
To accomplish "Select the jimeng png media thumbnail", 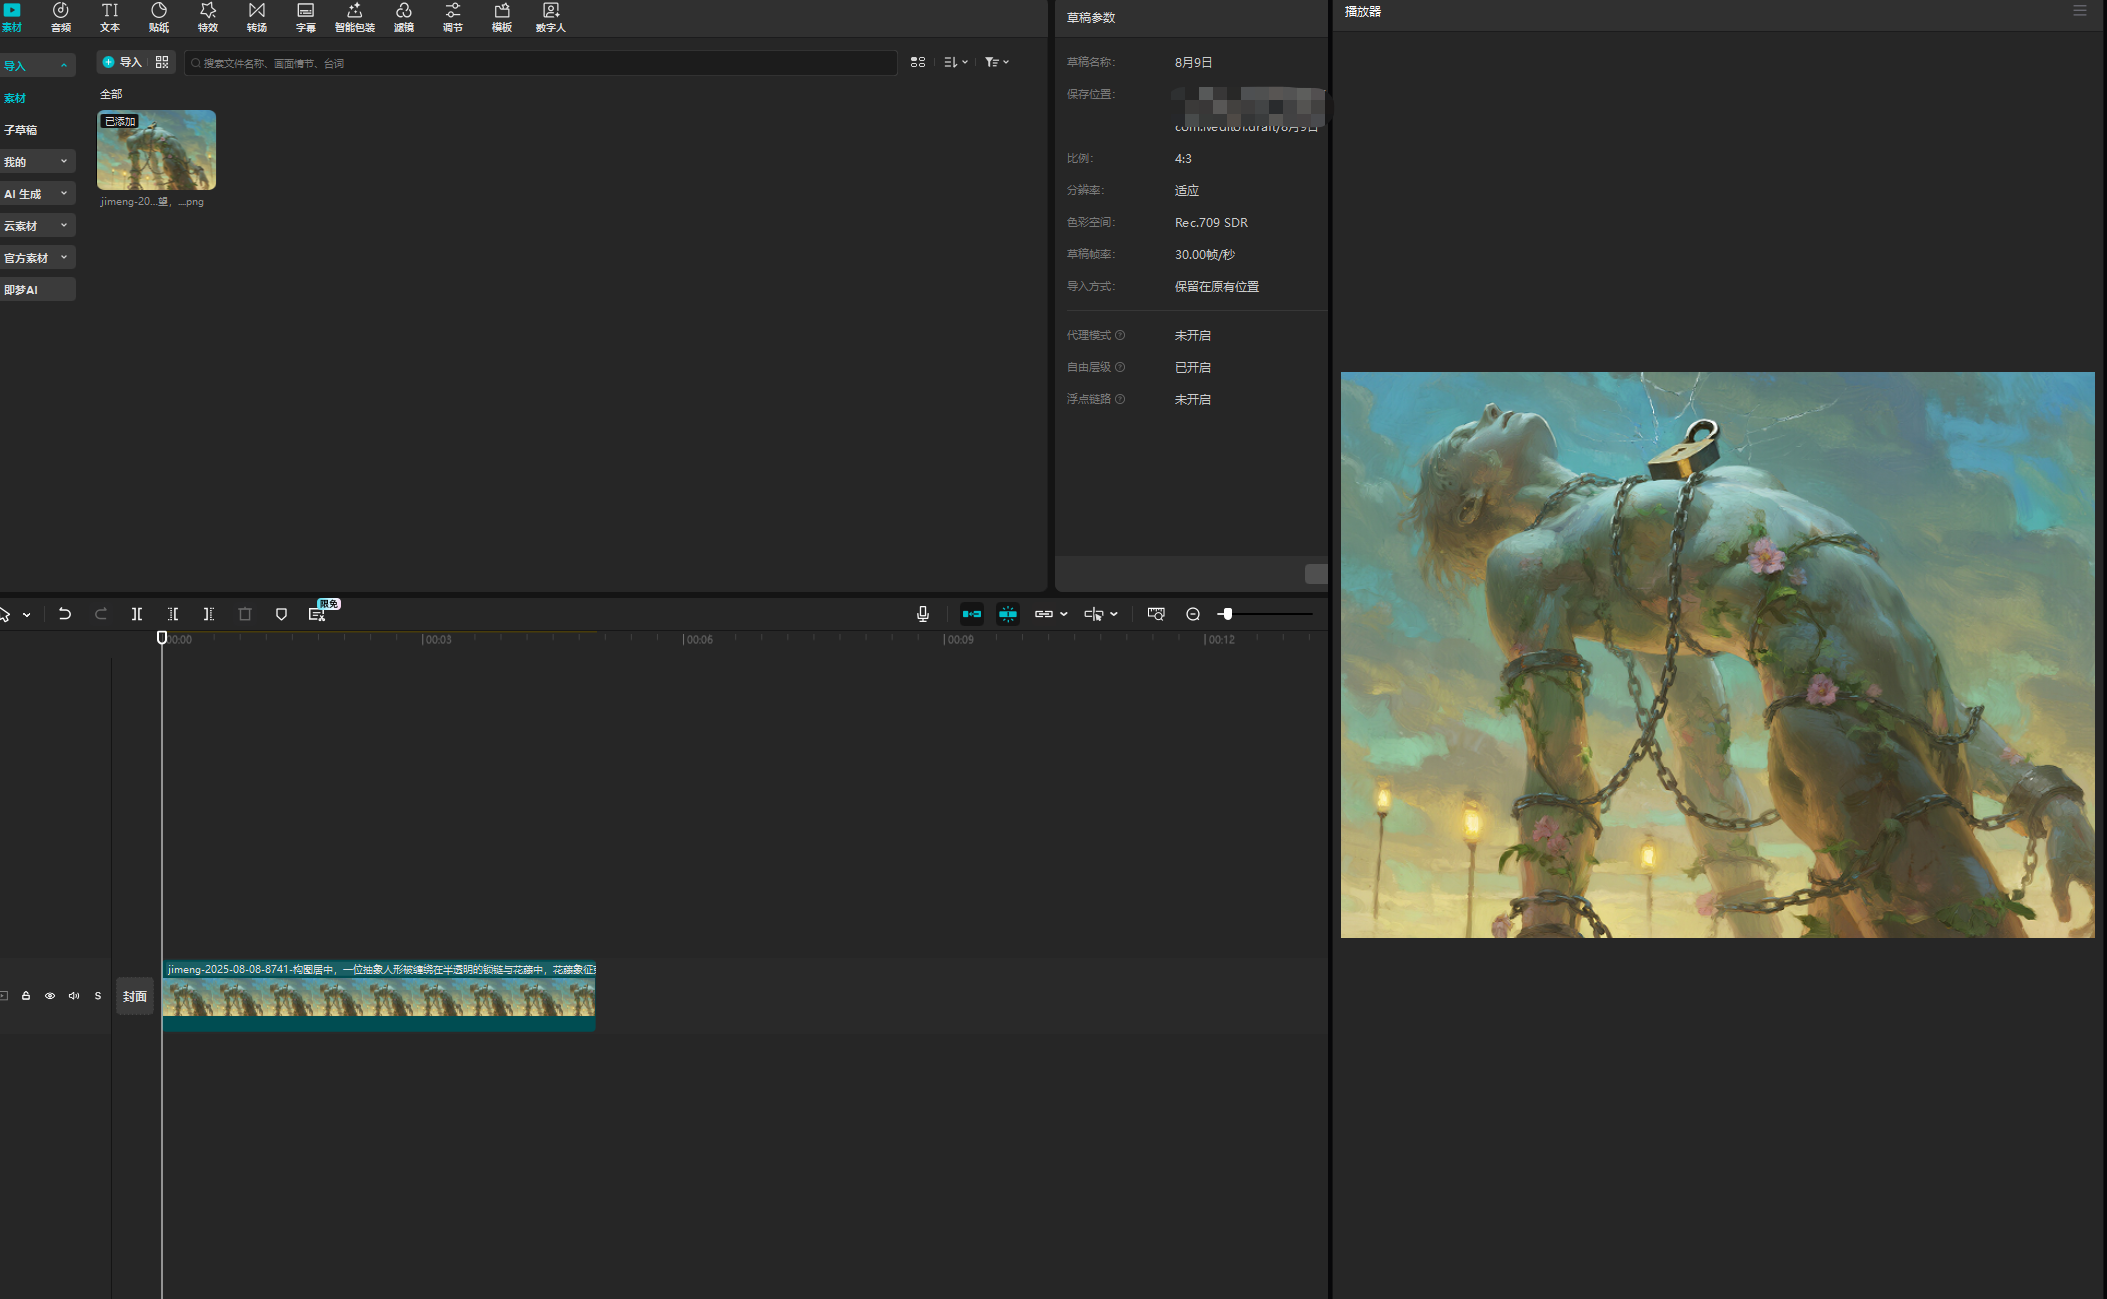I will [x=156, y=150].
